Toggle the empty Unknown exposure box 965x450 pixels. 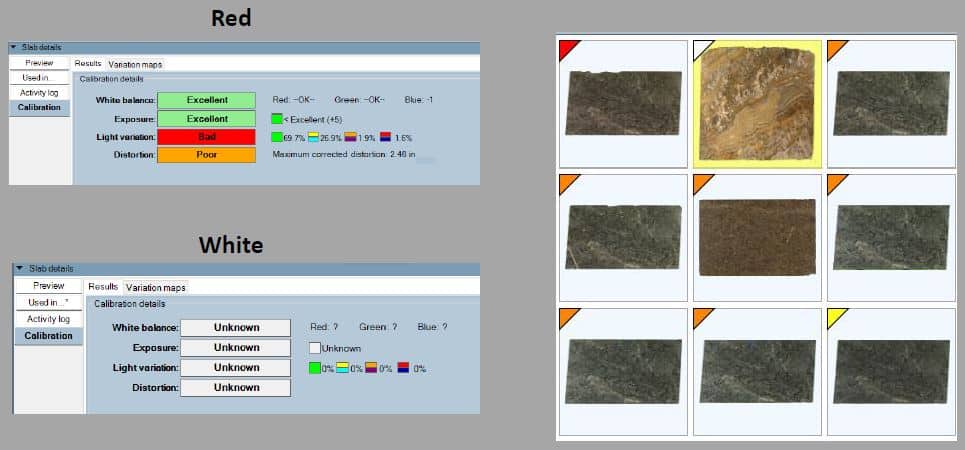pos(314,348)
